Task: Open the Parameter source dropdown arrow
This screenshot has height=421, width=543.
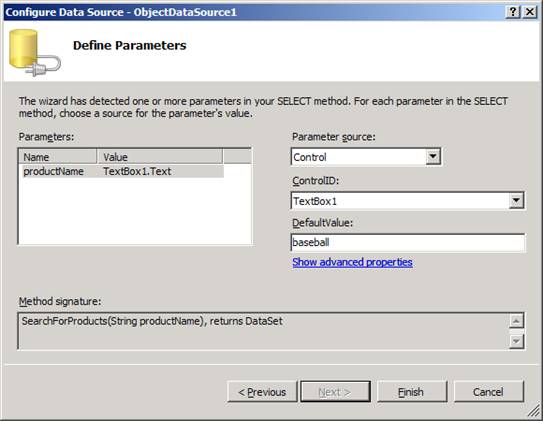Action: [x=433, y=157]
